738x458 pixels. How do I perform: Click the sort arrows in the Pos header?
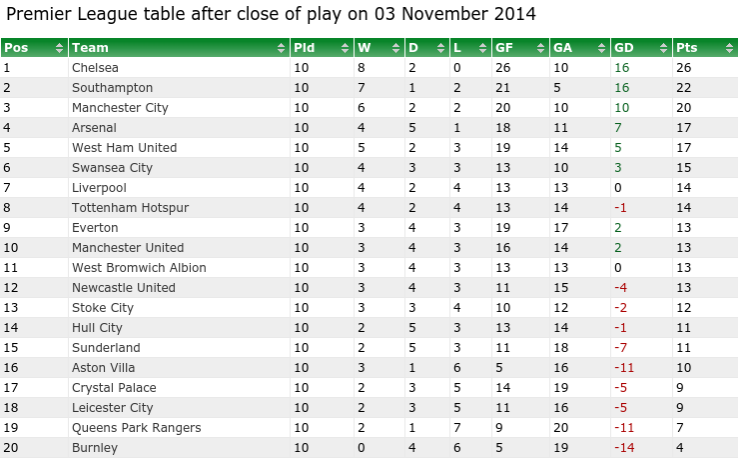click(59, 48)
